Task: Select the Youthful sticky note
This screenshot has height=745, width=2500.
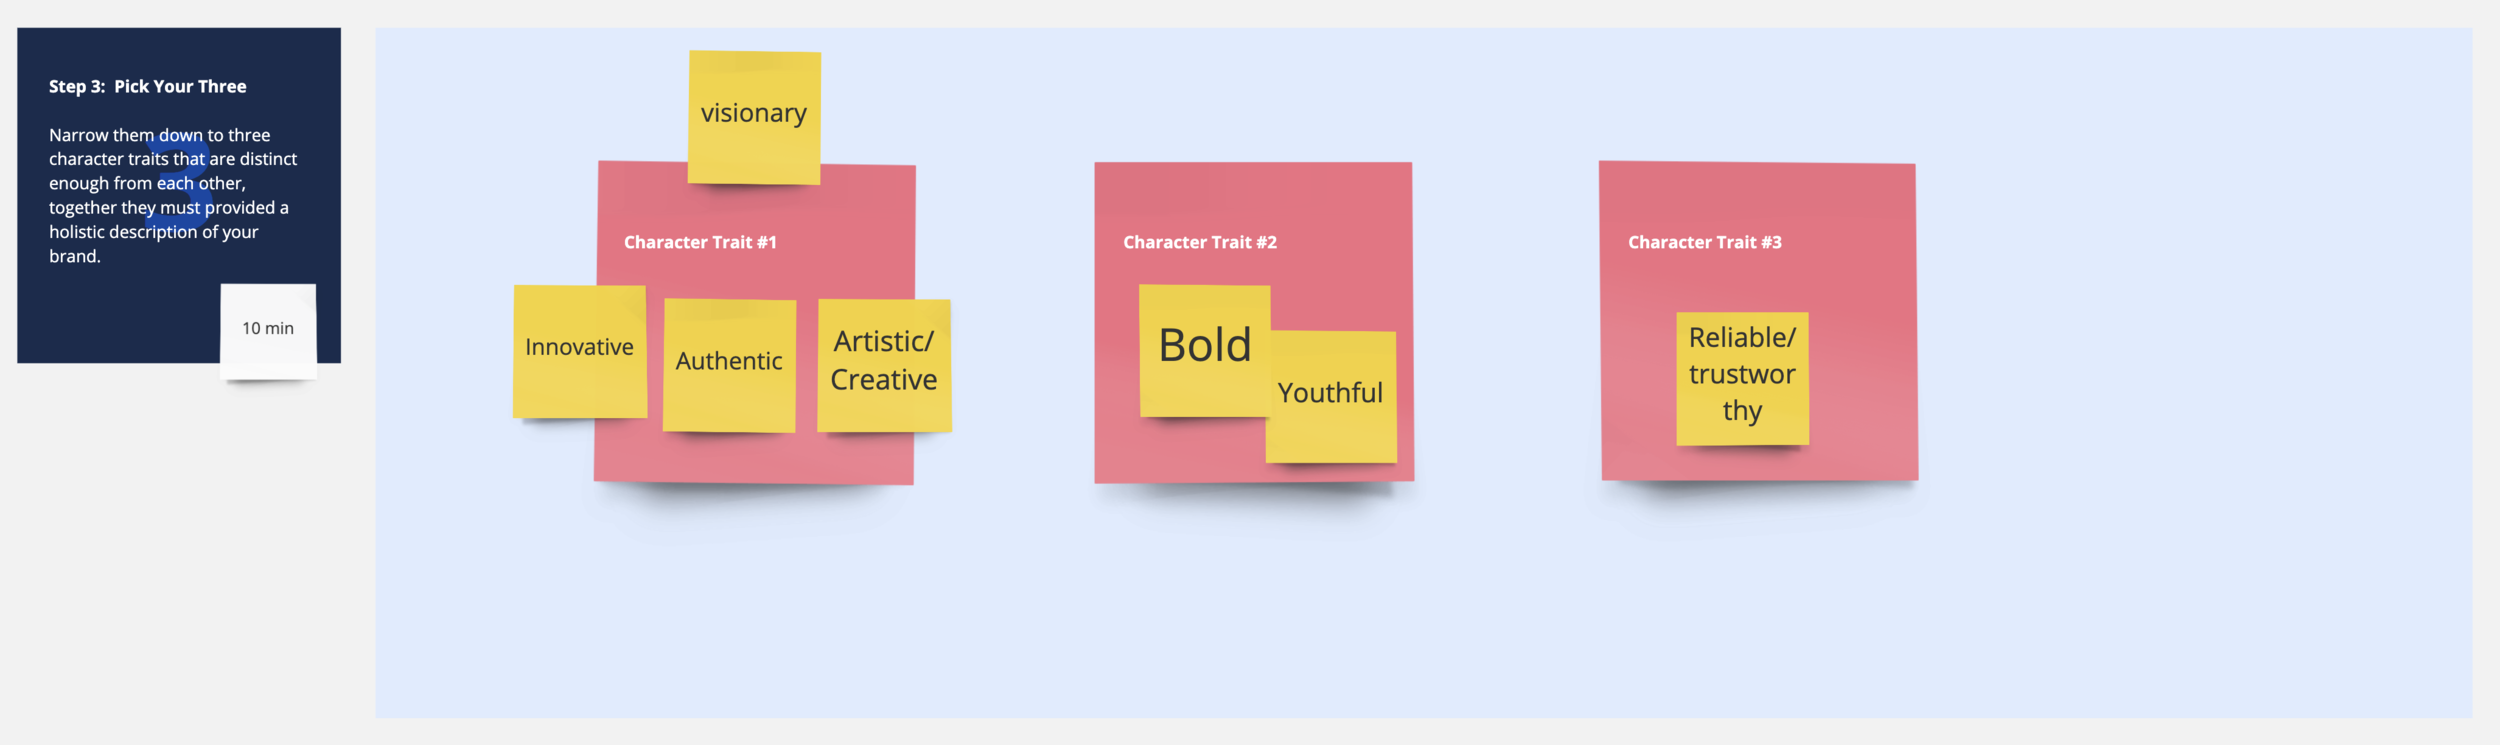Action: [1331, 397]
